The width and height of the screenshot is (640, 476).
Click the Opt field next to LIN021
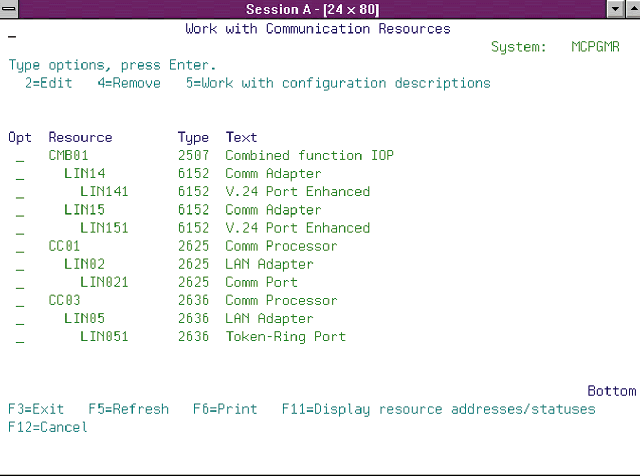[20, 282]
